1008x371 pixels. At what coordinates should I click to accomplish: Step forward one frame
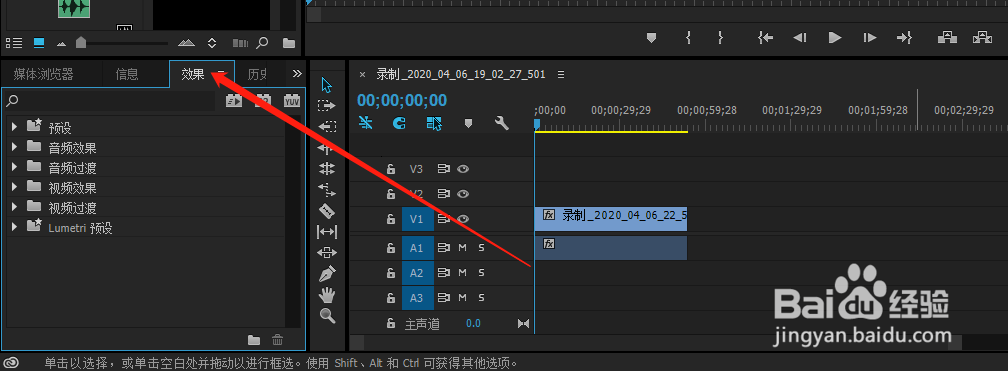click(869, 38)
